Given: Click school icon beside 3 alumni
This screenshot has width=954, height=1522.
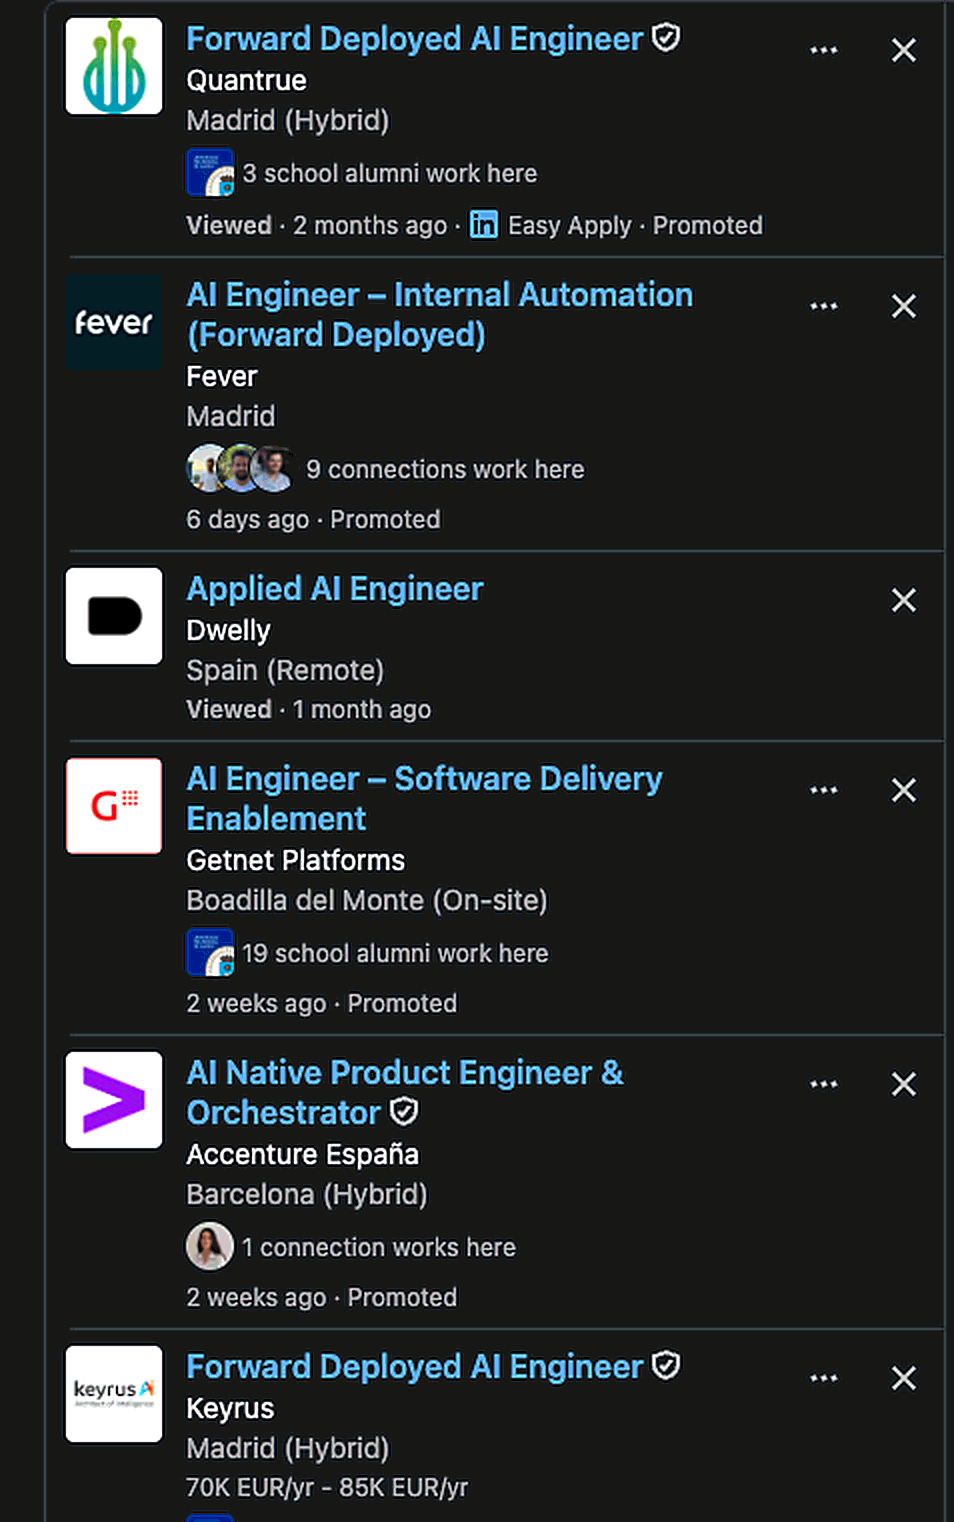Looking at the screenshot, I should (210, 172).
